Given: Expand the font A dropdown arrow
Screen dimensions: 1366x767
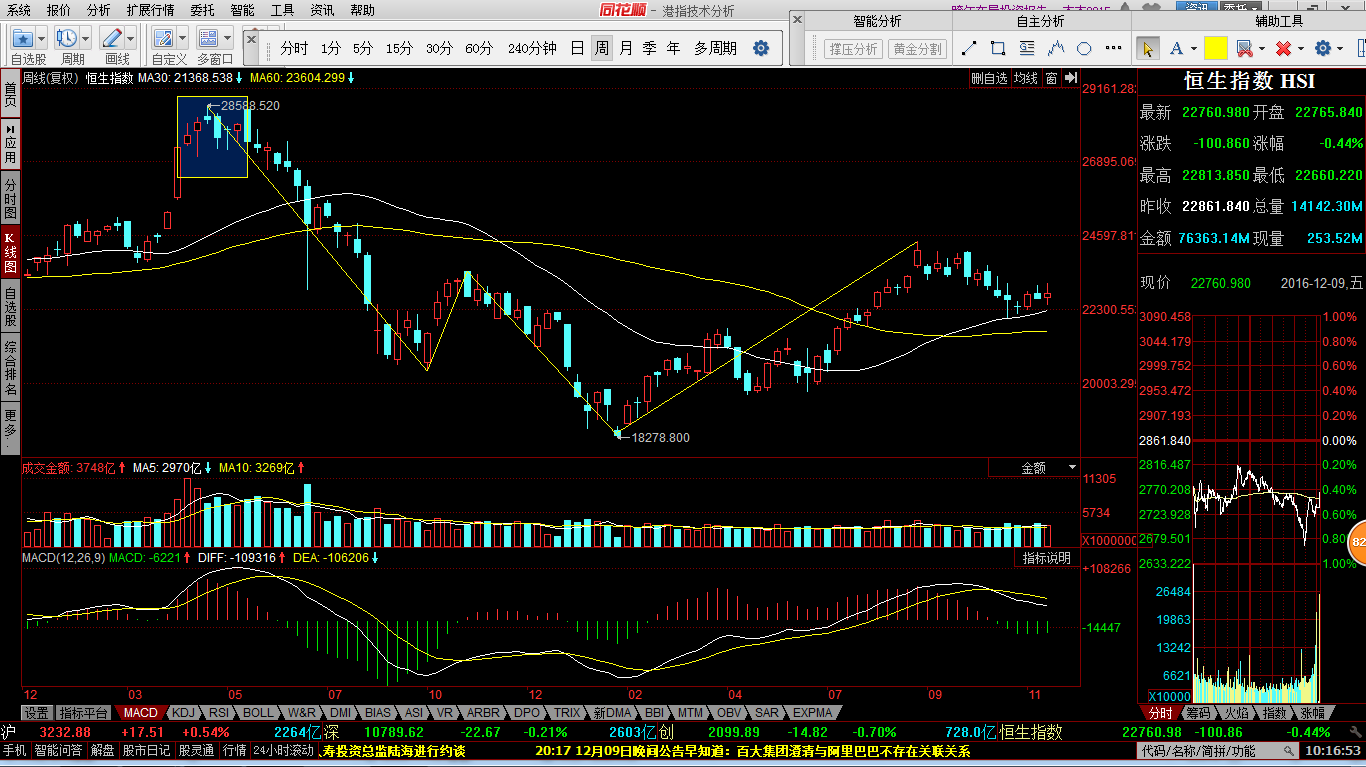Looking at the screenshot, I should [1194, 48].
